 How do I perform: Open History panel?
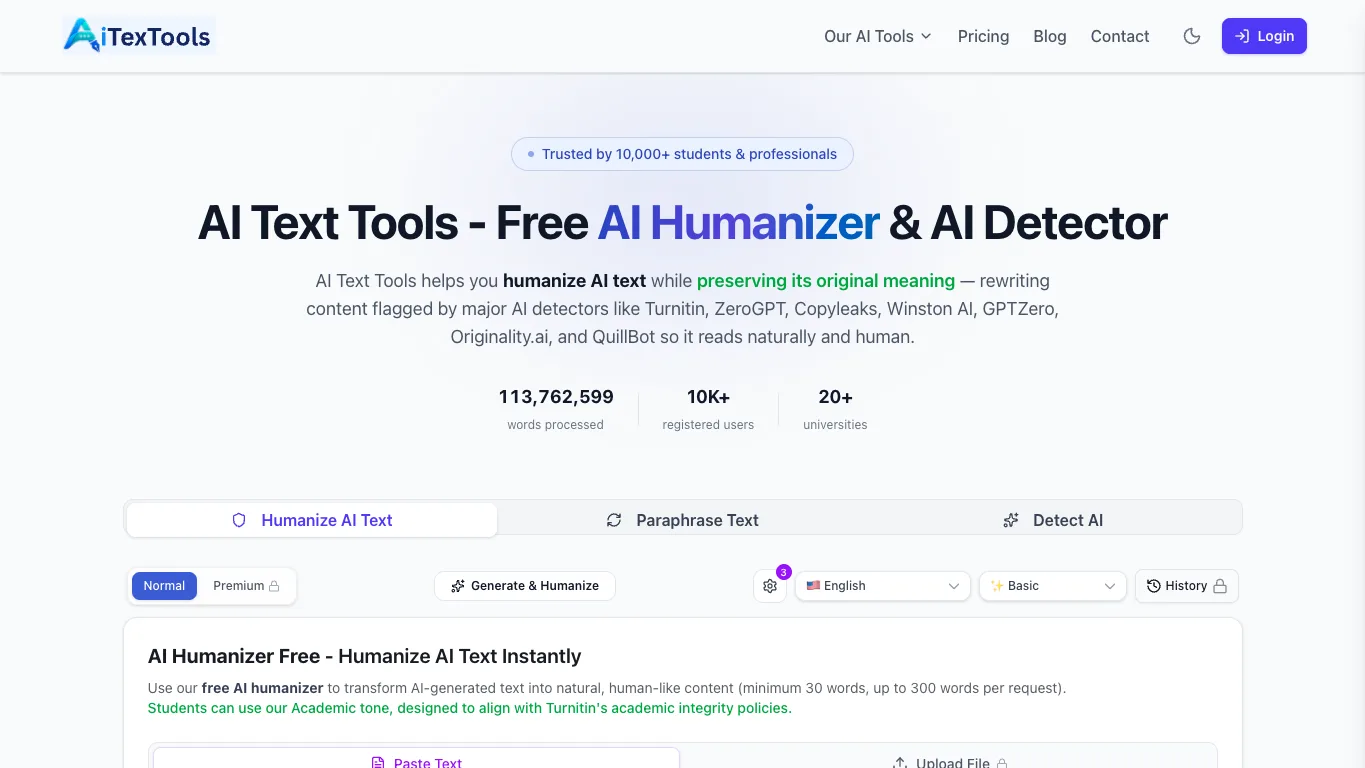pos(1187,586)
